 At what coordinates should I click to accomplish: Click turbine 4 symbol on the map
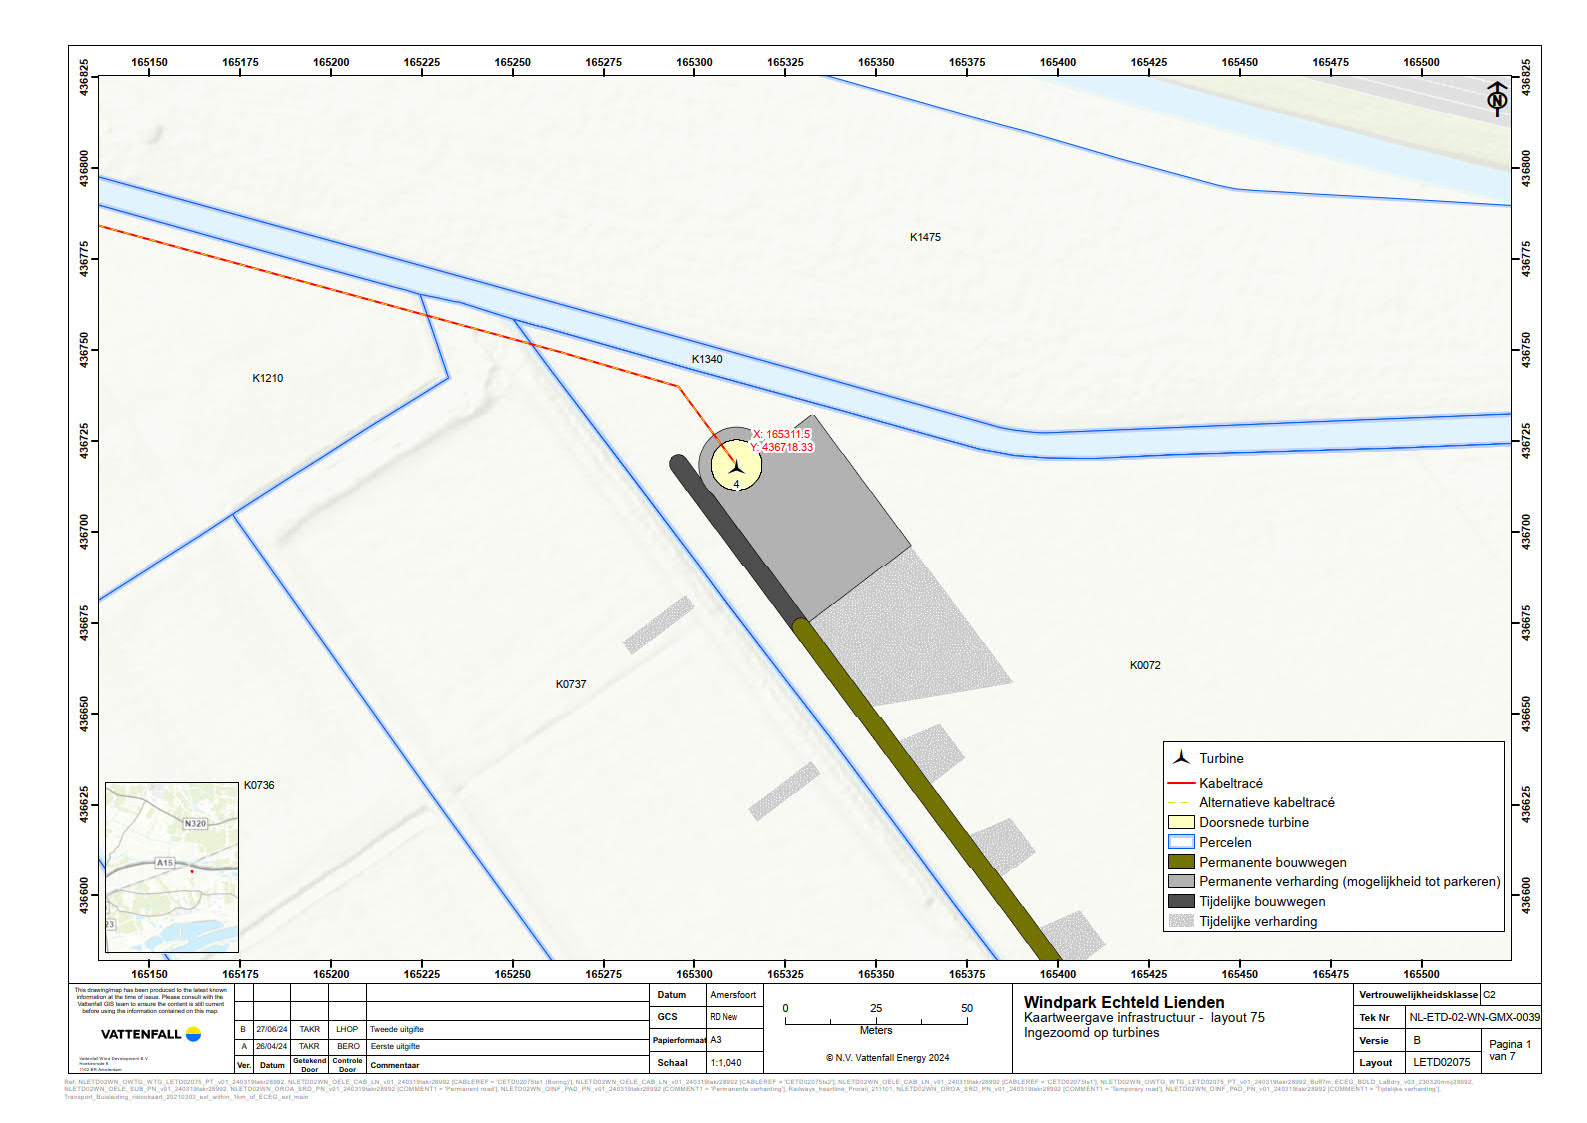(736, 466)
